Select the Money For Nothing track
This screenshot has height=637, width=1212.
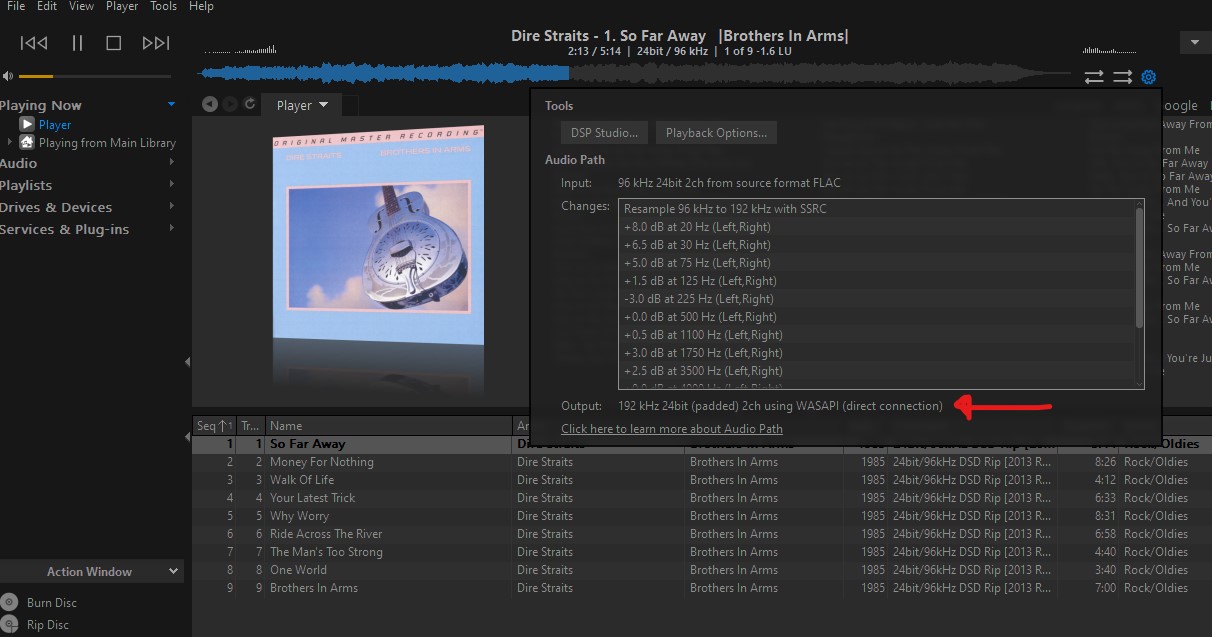click(x=701, y=462)
